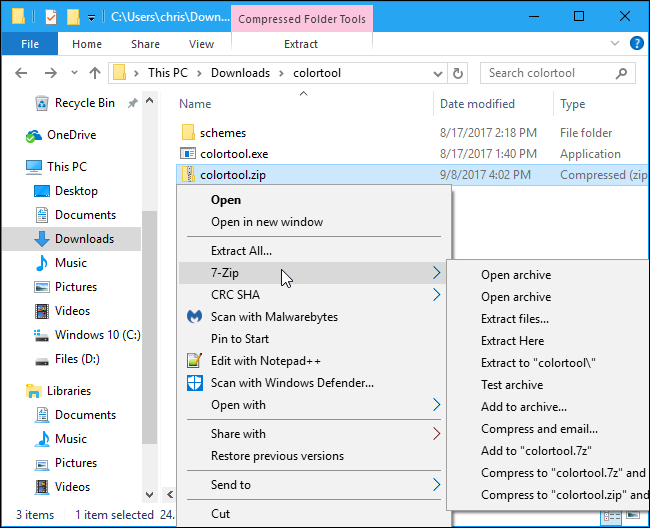Click the Windows Defender shield icon
Screen dimensions: 650x528
pos(195,383)
